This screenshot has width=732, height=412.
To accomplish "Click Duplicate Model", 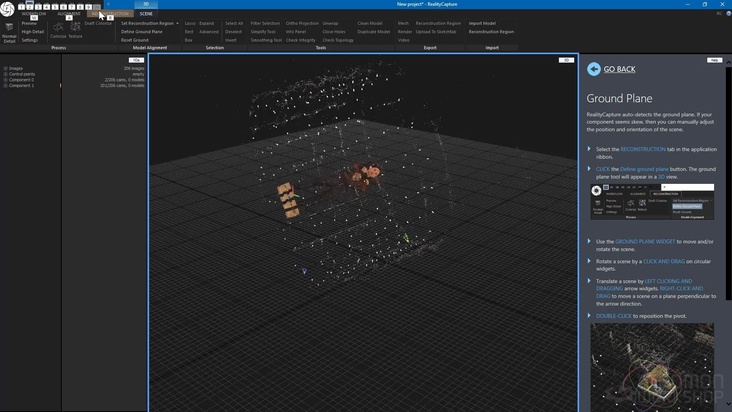I will 373,32.
